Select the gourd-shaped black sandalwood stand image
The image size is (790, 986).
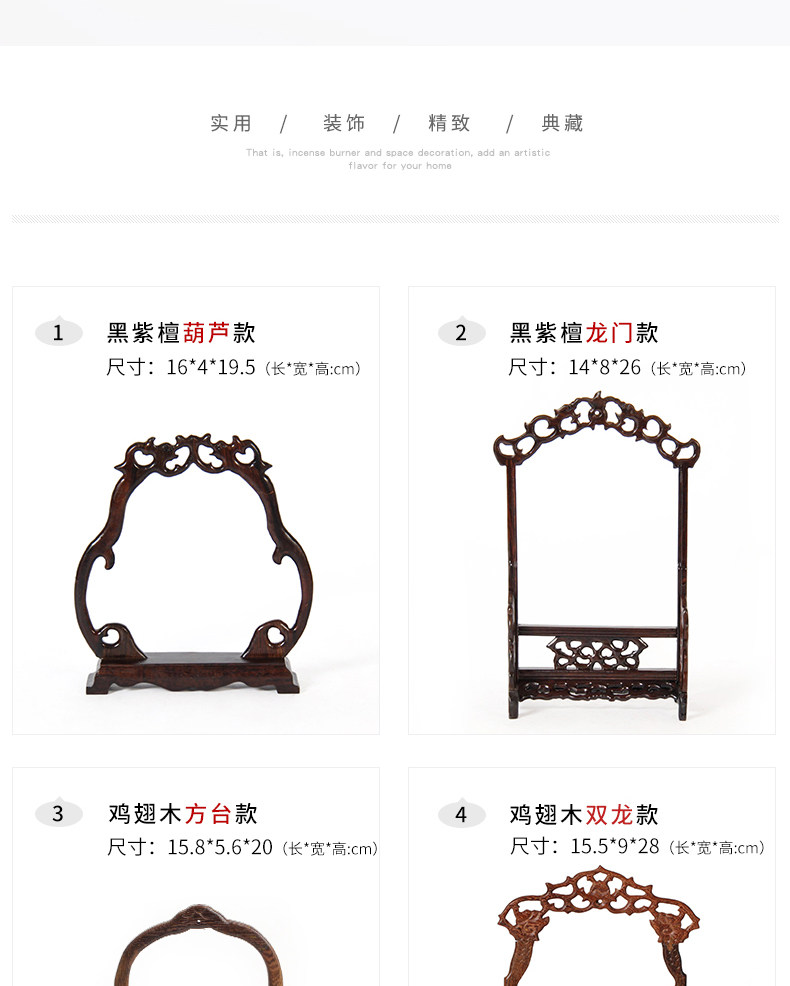click(194, 564)
